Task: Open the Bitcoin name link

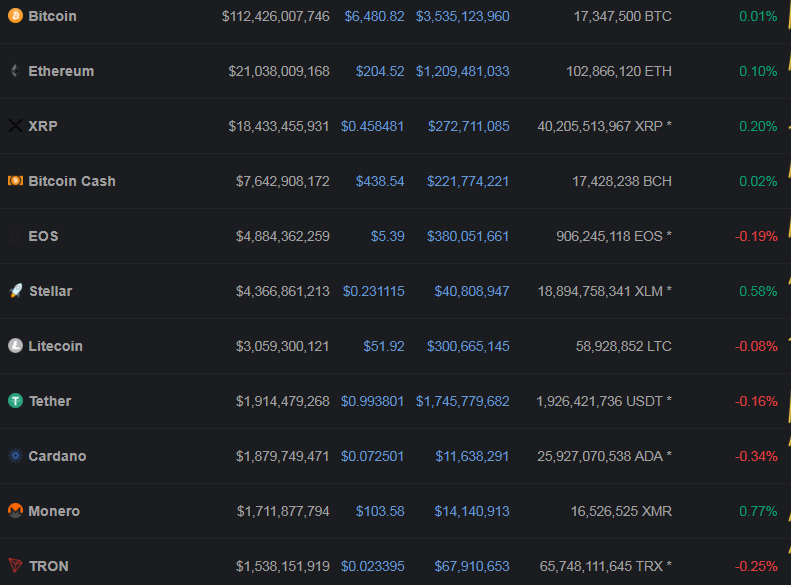Action: 52,16
